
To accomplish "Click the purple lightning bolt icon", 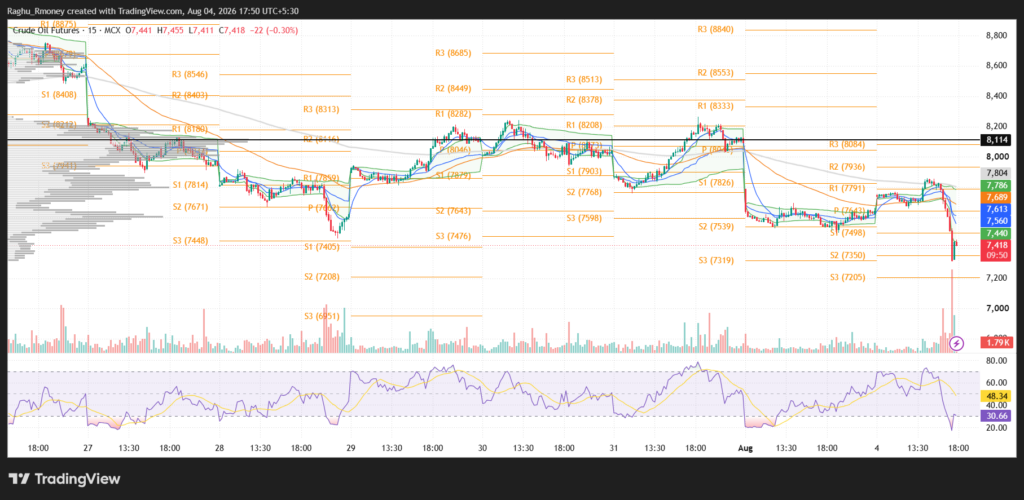I will [x=957, y=342].
